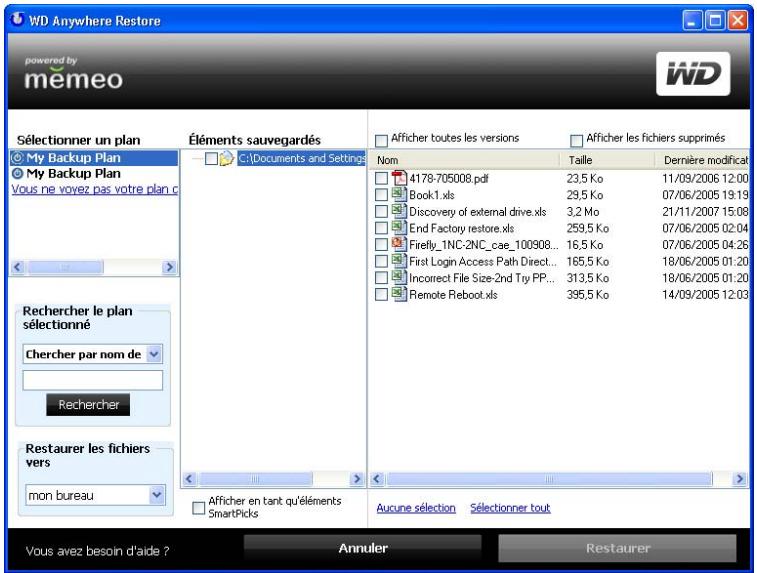This screenshot has height=573, width=757.
Task: Click the icon of the unselected My Backup Plan
Action: pyautogui.click(x=17, y=173)
